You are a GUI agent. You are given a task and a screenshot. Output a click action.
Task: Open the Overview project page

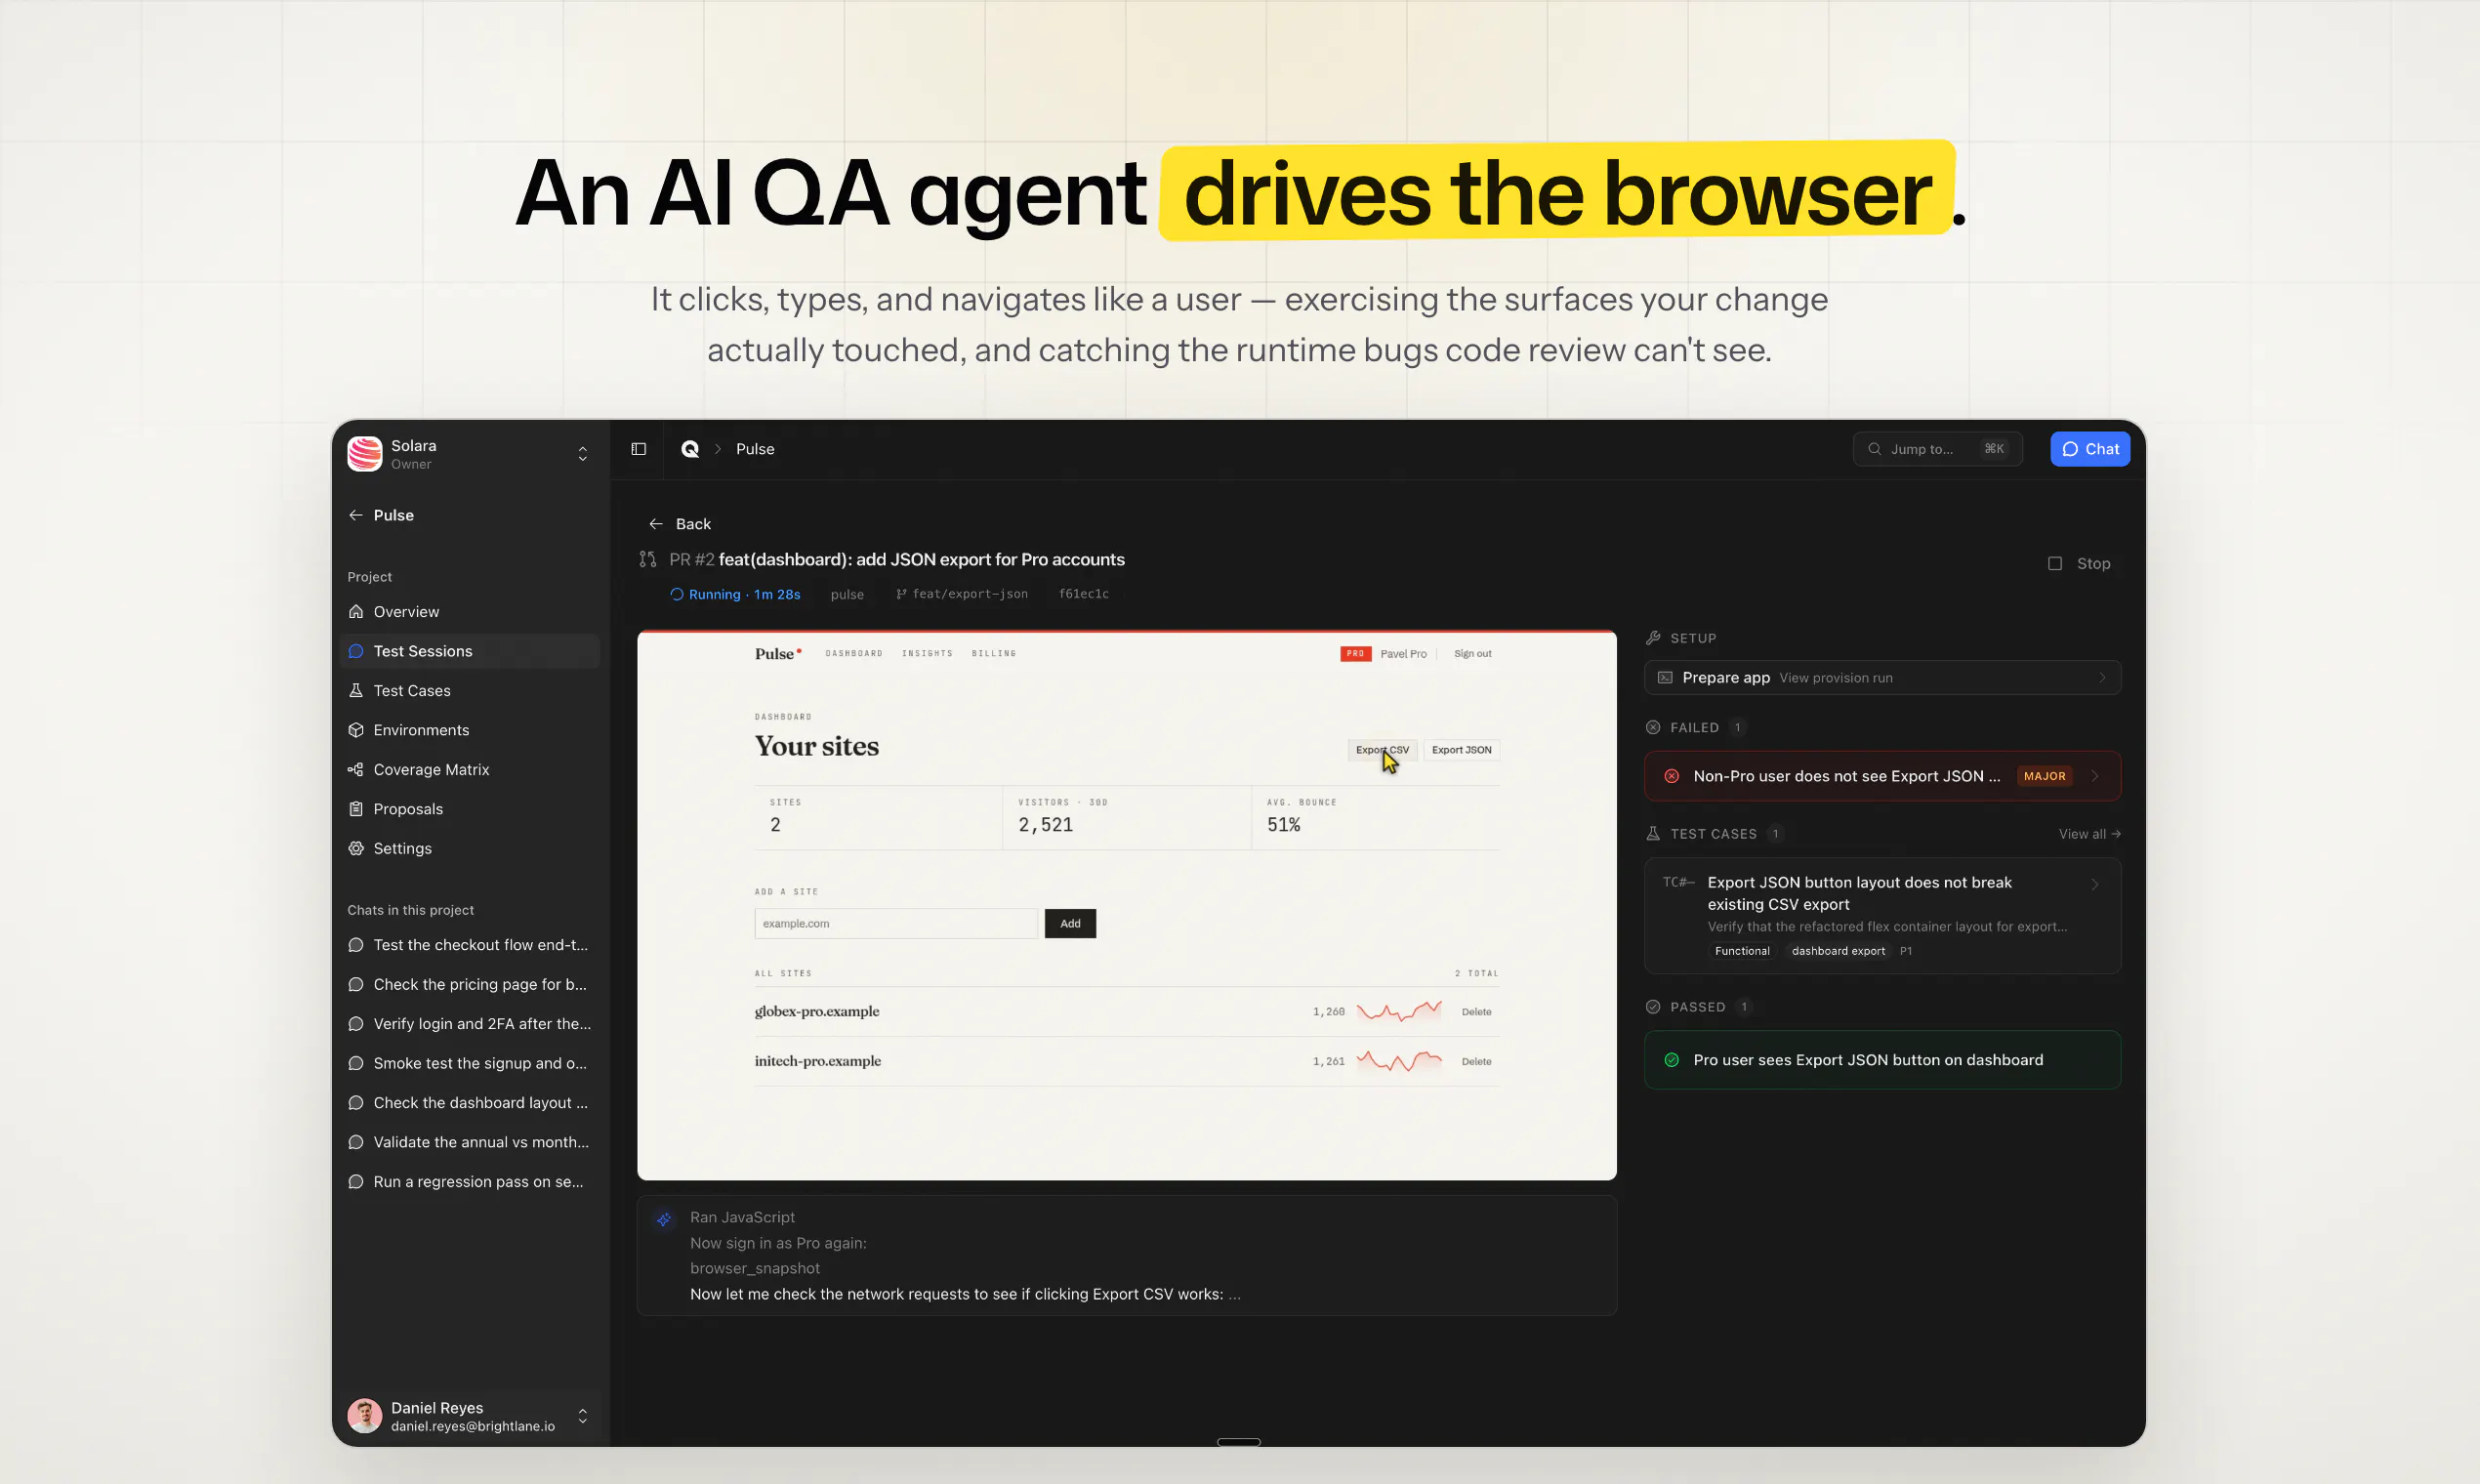470,611
